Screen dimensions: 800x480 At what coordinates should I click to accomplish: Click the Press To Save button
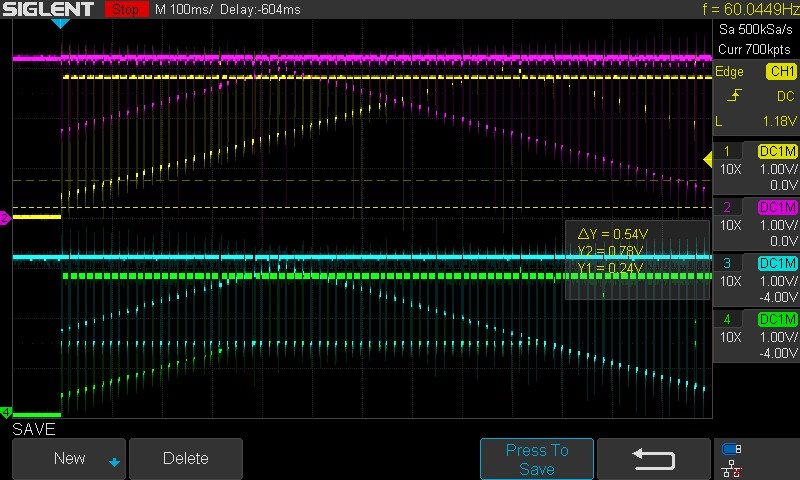coord(536,459)
